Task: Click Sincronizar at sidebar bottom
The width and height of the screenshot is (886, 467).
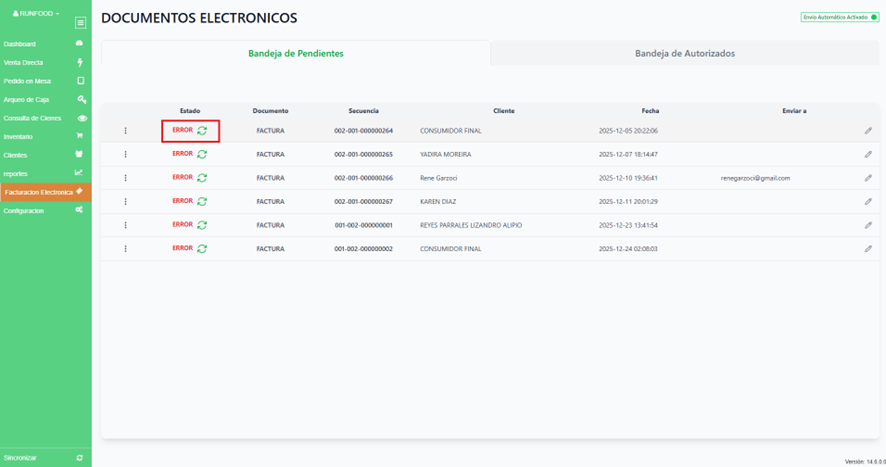Action: pyautogui.click(x=44, y=457)
